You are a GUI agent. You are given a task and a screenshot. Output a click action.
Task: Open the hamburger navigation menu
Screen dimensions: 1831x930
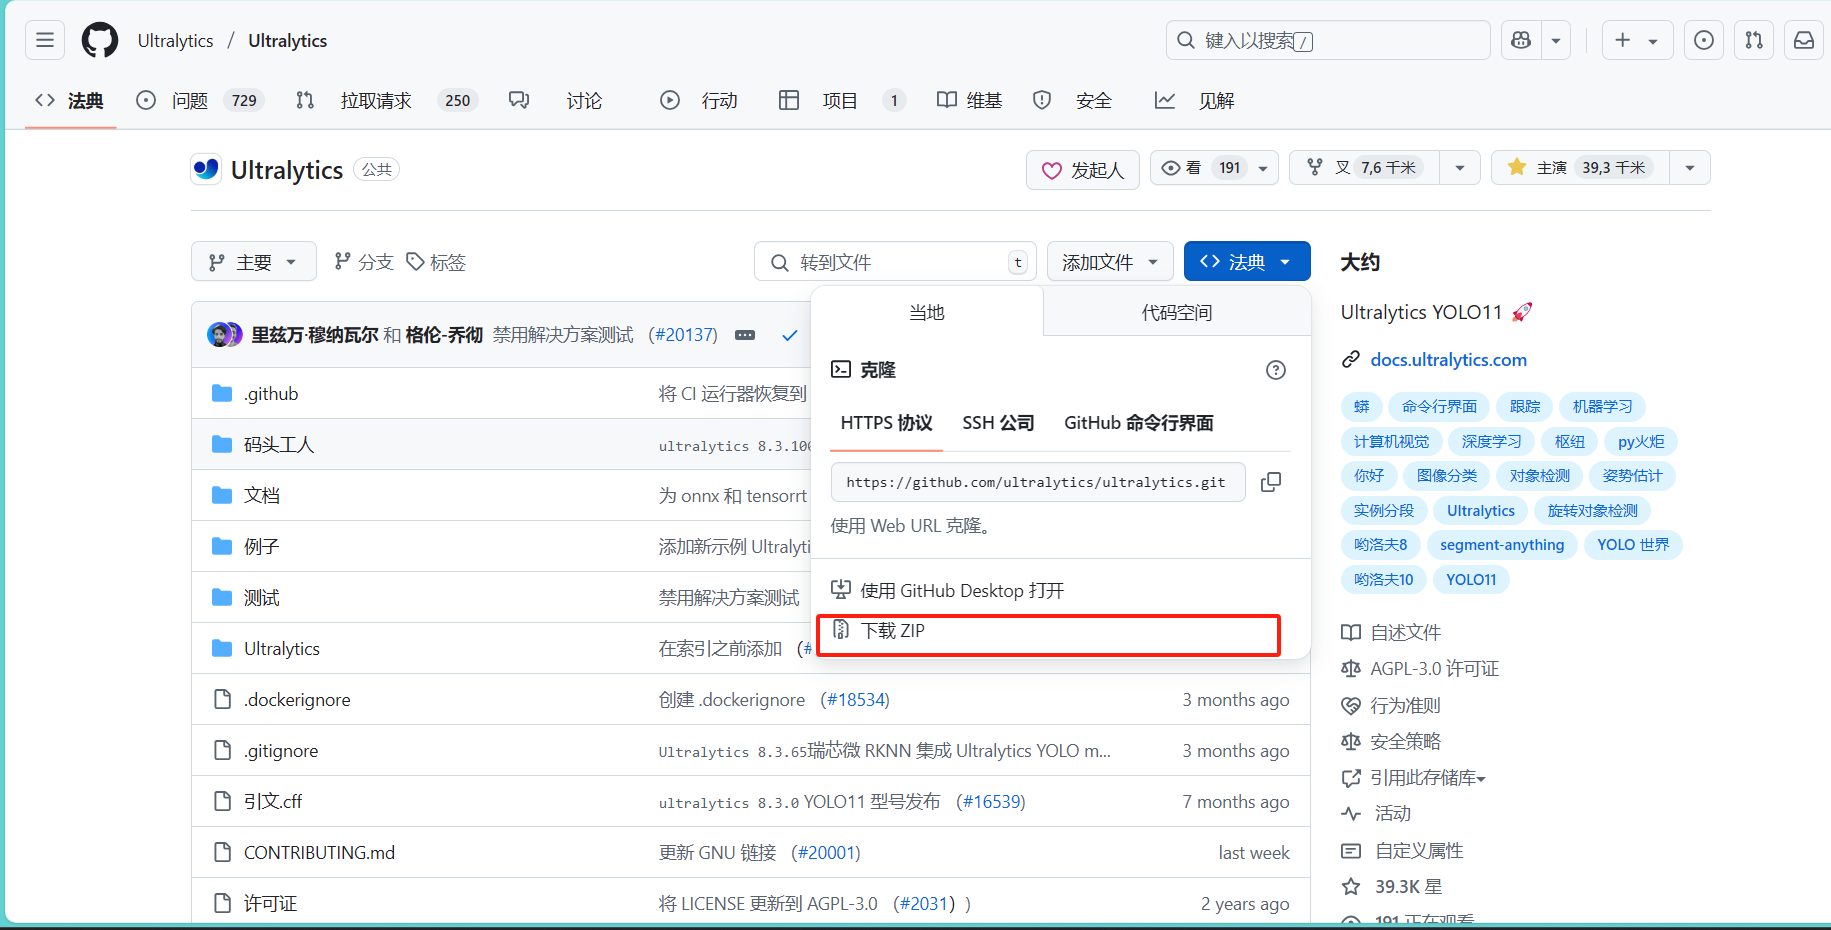44,40
